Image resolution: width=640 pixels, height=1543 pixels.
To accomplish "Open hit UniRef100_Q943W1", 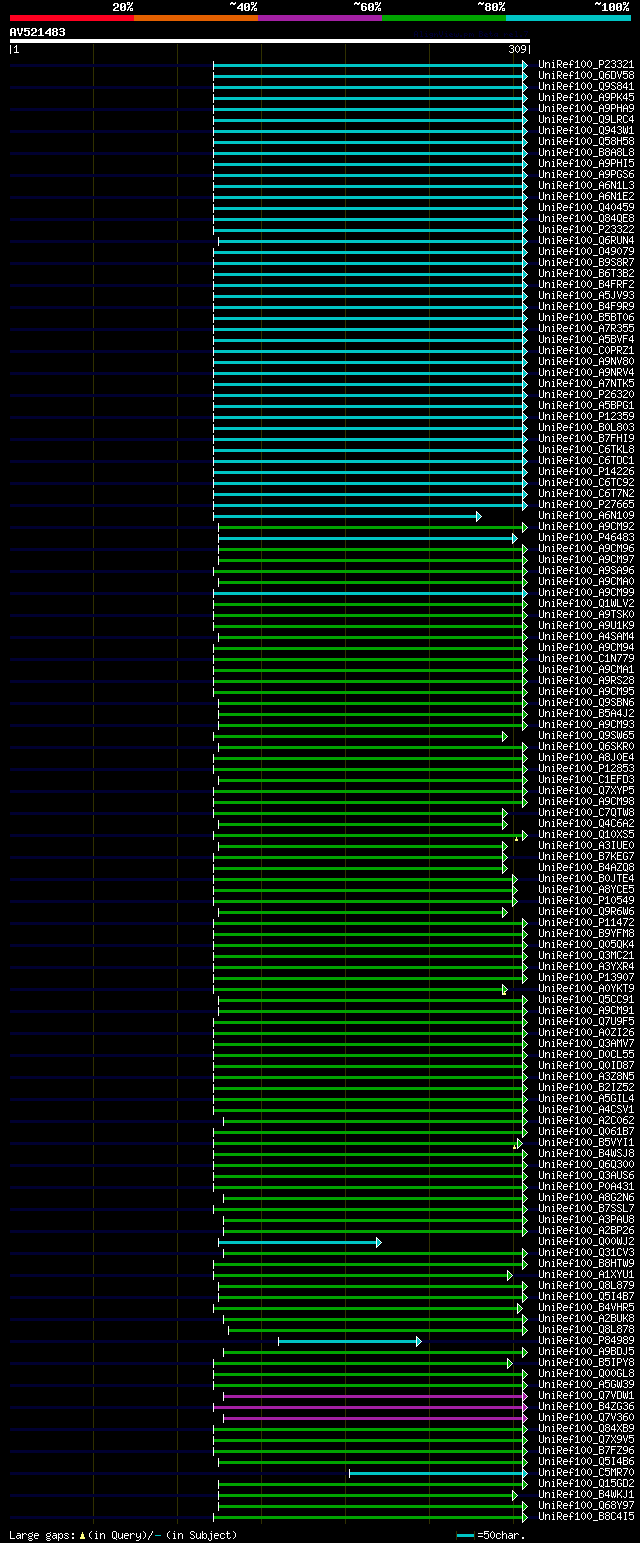I will point(586,130).
